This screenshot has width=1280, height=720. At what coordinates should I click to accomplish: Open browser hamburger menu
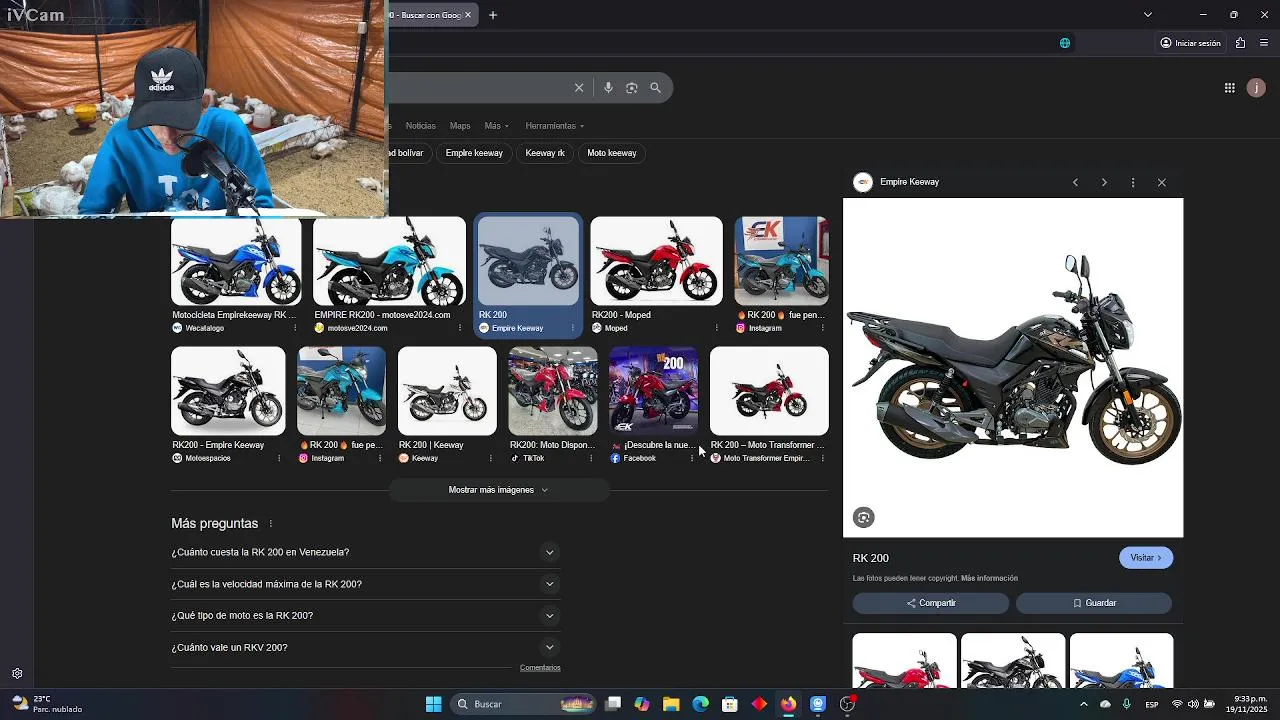point(1264,43)
